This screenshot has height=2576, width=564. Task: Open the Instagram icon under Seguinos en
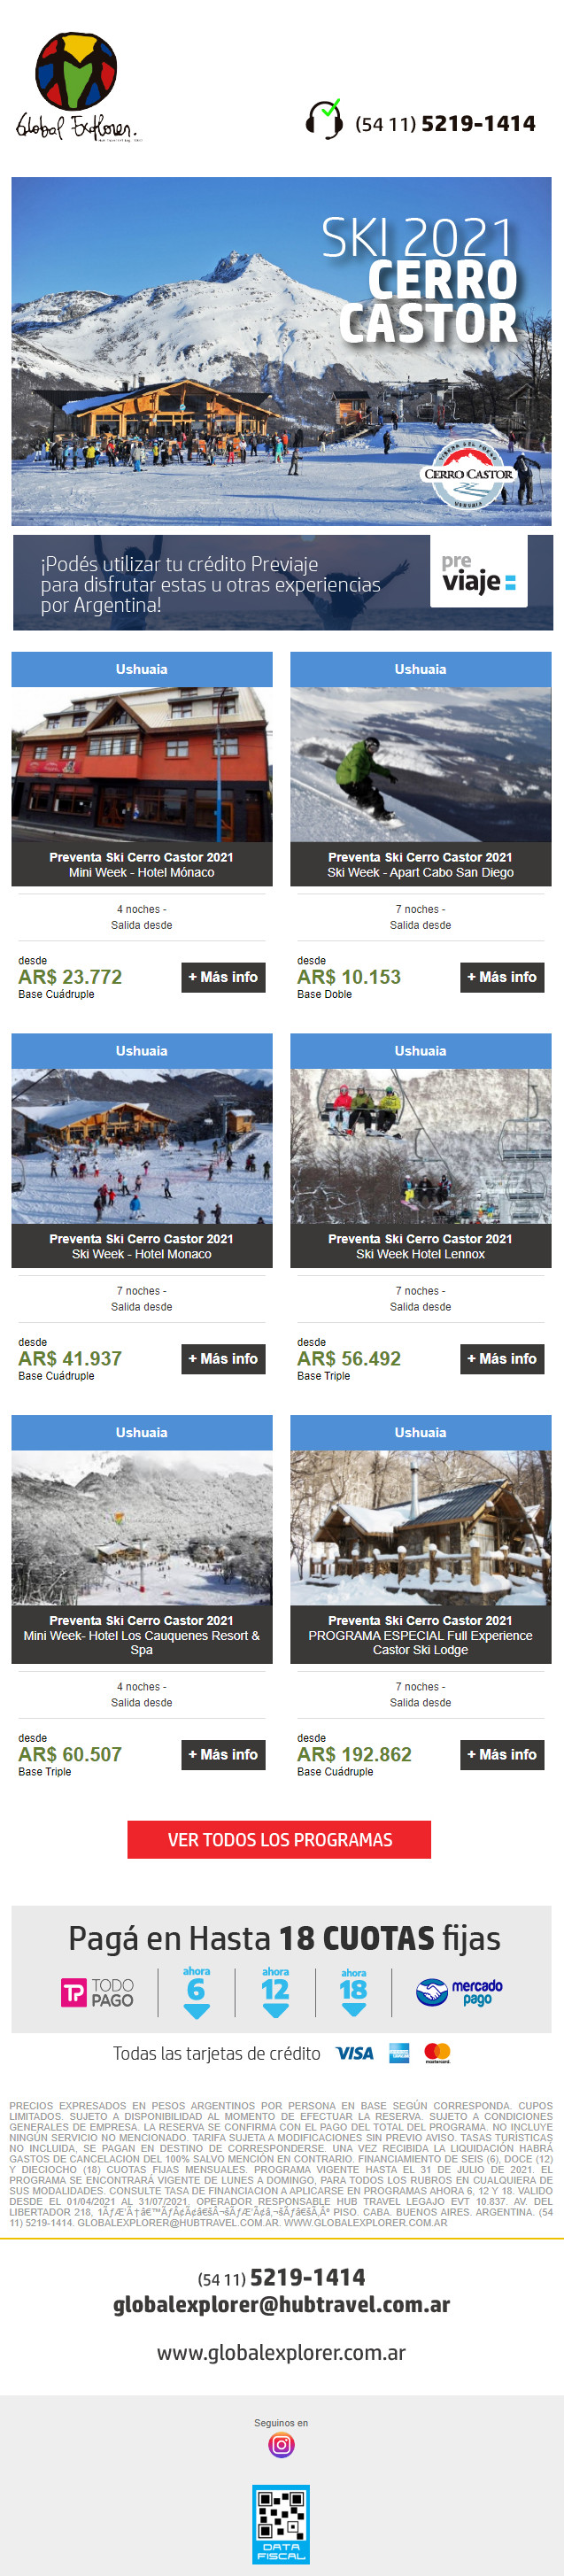click(x=281, y=2444)
